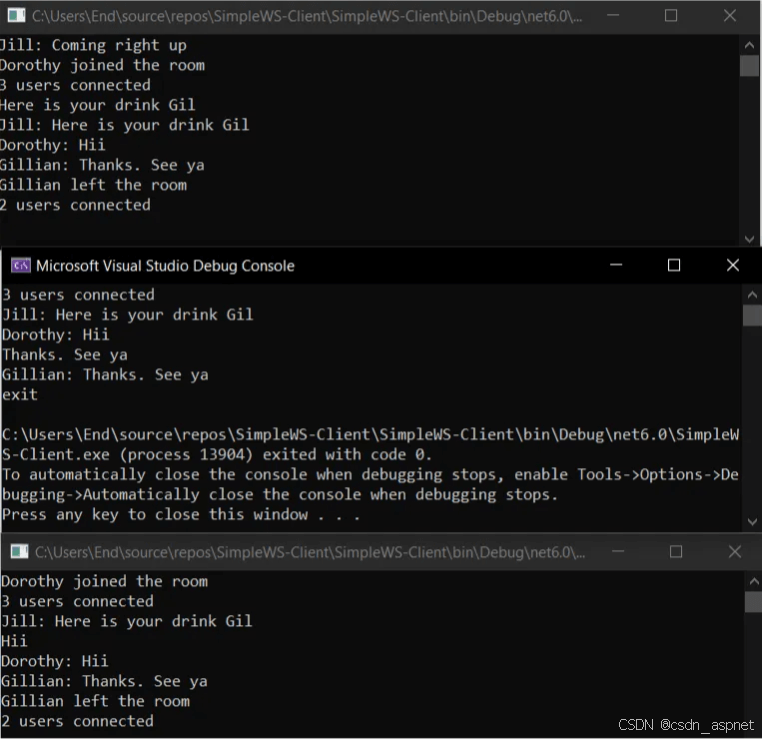Close the bottom SimpleWS-Client console window
The height and width of the screenshot is (739, 762).
[x=735, y=551]
